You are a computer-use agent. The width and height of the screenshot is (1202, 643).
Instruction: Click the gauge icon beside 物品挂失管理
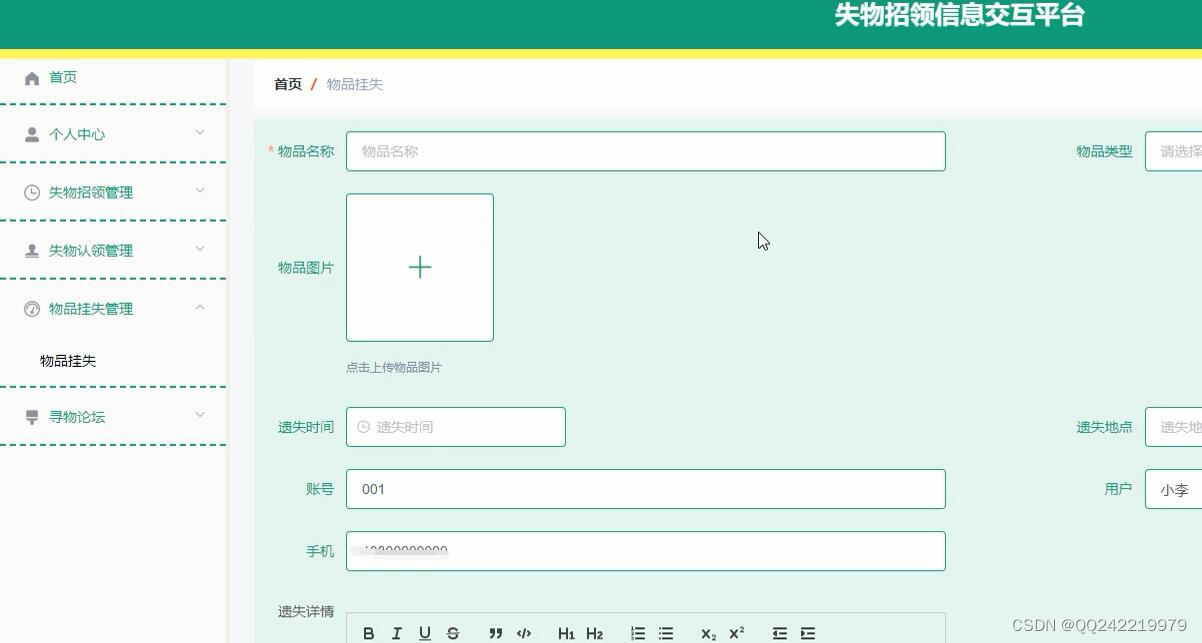coord(32,309)
